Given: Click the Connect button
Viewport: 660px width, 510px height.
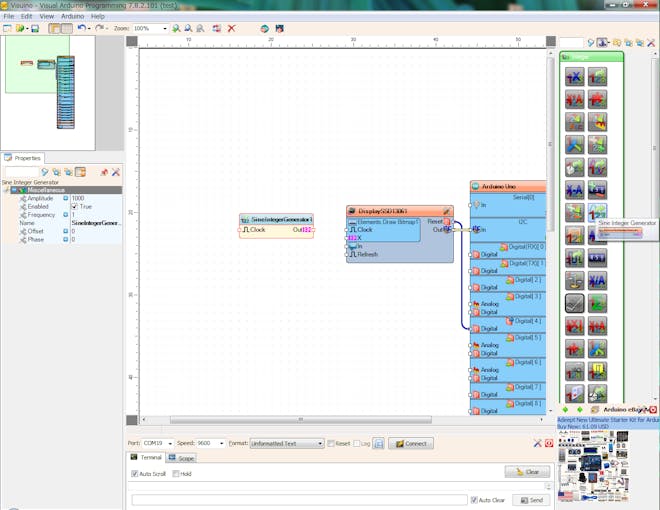Looking at the screenshot, I should [411, 444].
